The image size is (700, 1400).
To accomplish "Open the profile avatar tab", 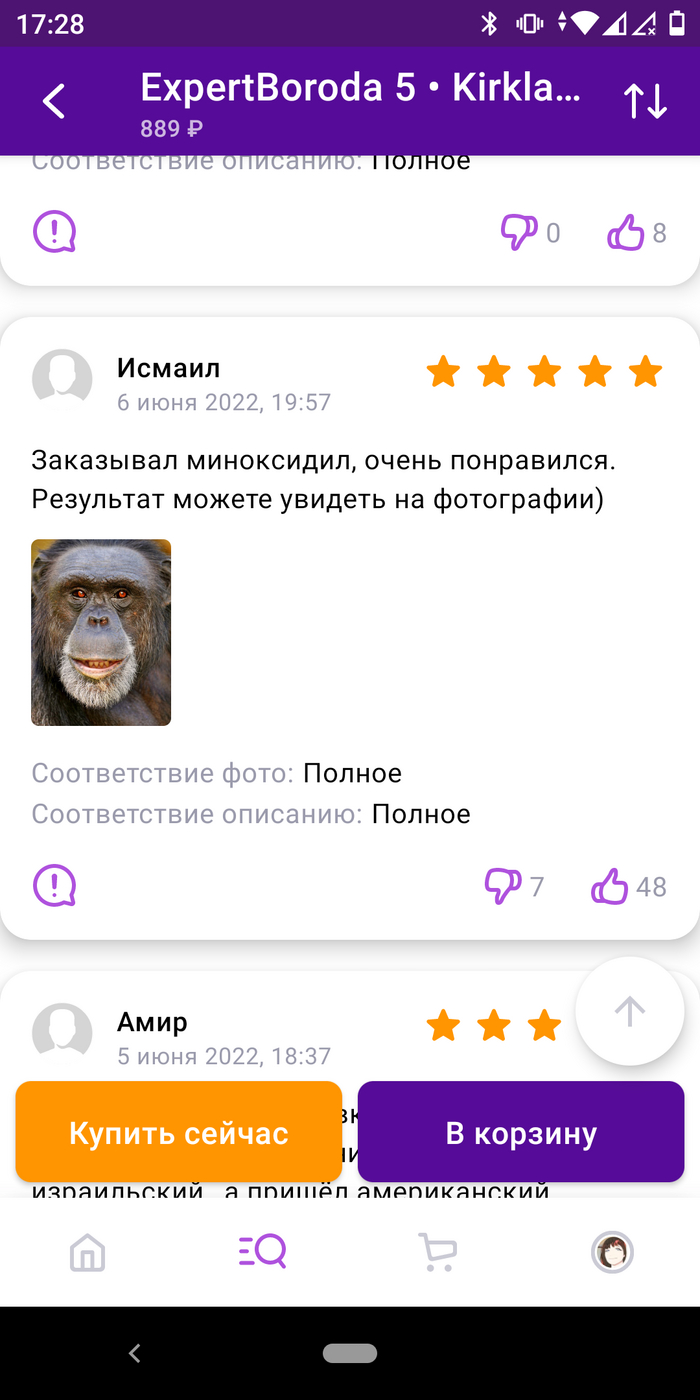I will point(612,1252).
